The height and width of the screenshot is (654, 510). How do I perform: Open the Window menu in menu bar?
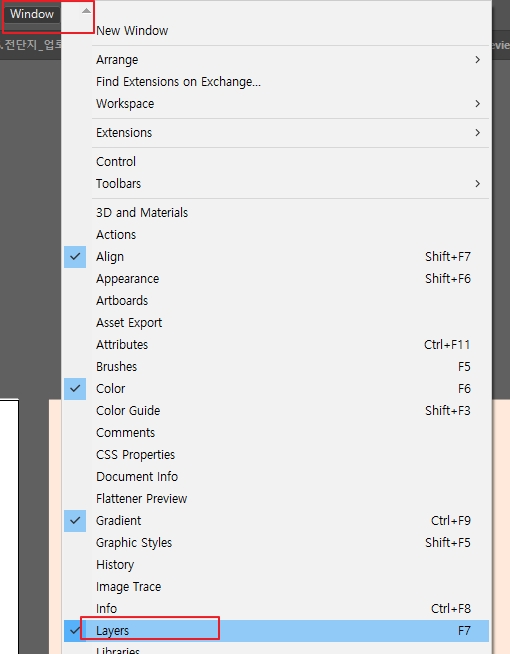32,14
